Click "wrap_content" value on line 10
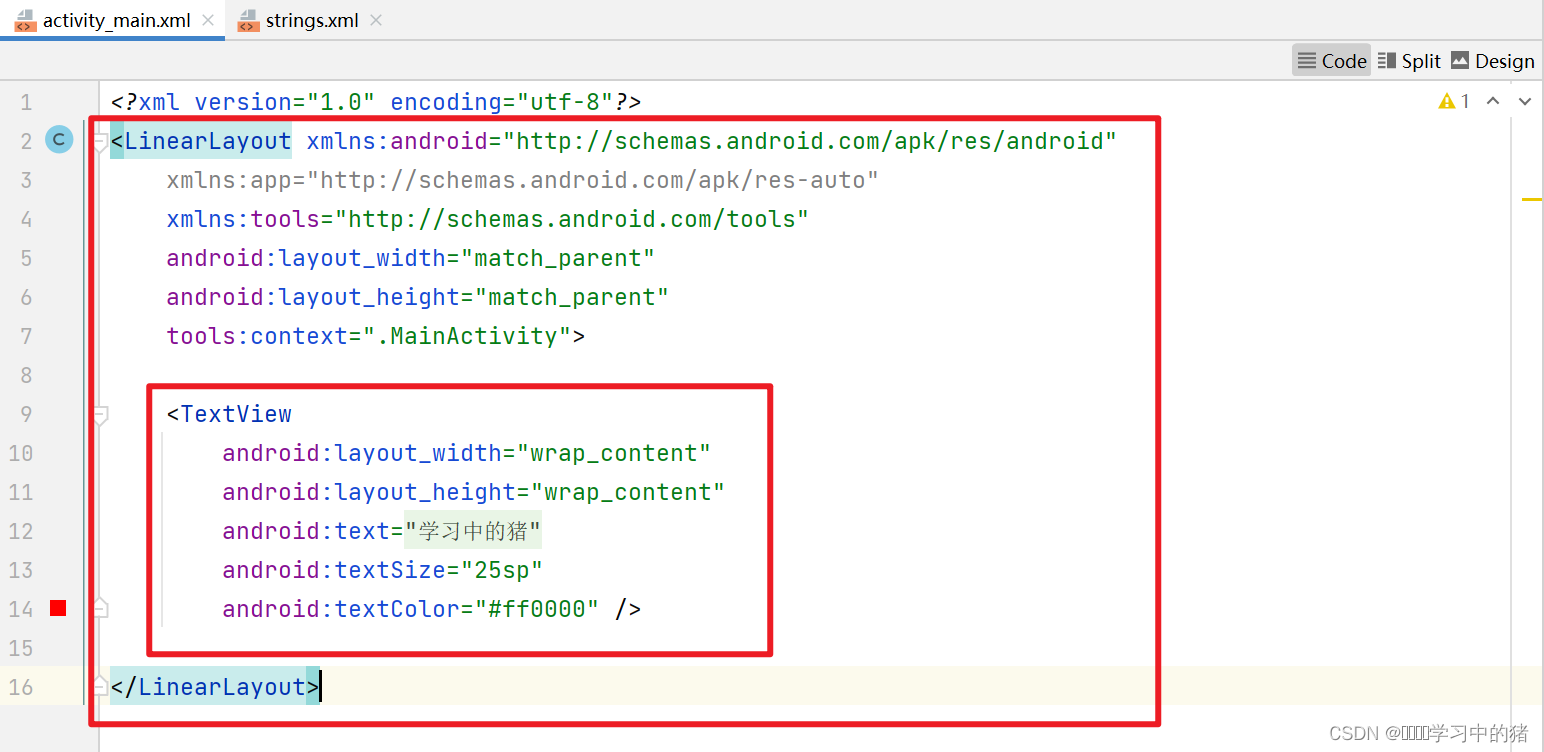The height and width of the screenshot is (752, 1544). tap(613, 453)
